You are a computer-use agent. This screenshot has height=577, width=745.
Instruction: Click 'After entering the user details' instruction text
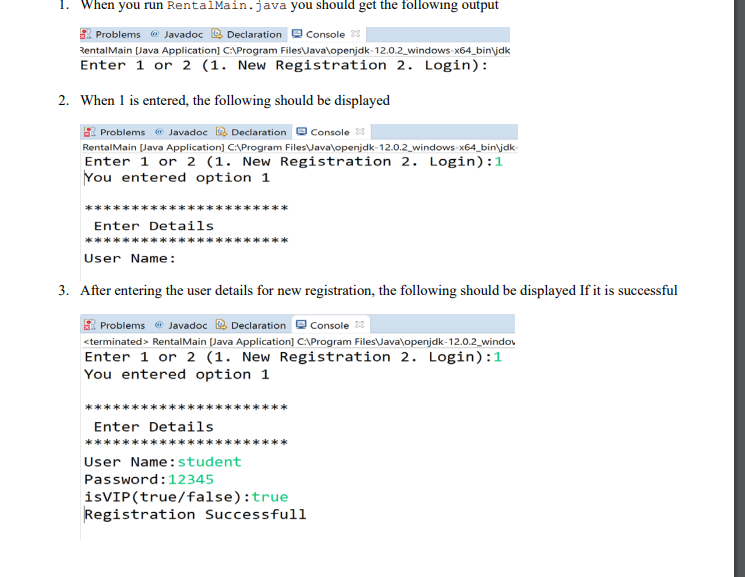coord(168,290)
